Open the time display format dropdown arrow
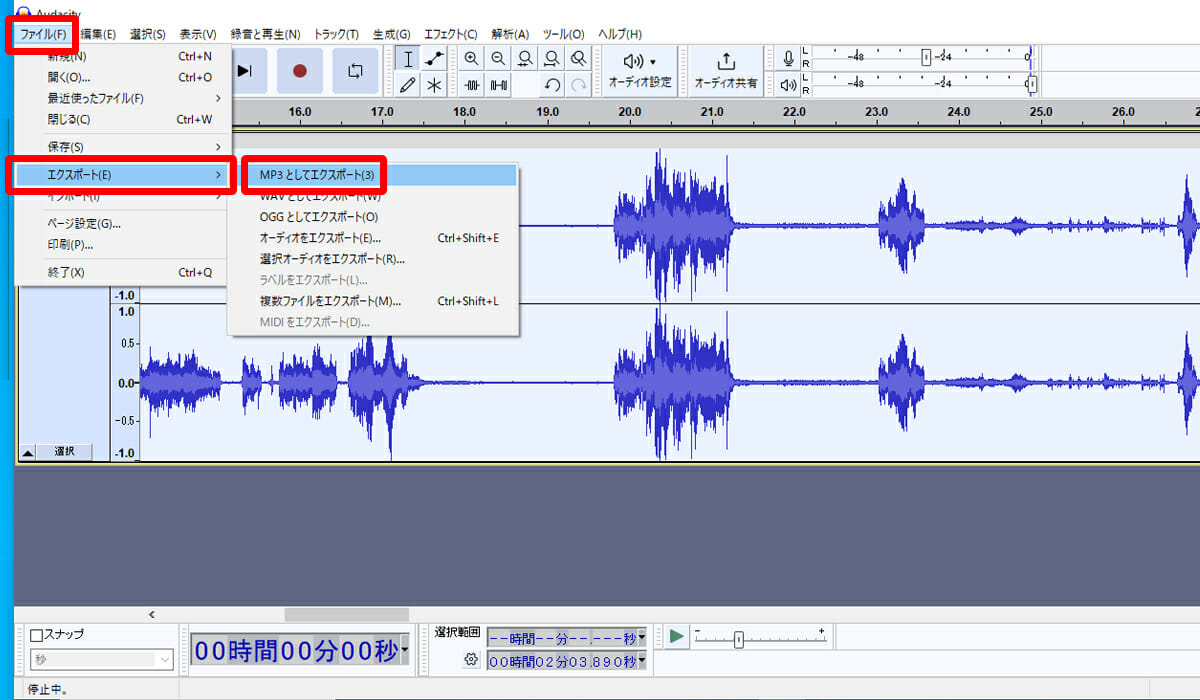 click(x=405, y=652)
